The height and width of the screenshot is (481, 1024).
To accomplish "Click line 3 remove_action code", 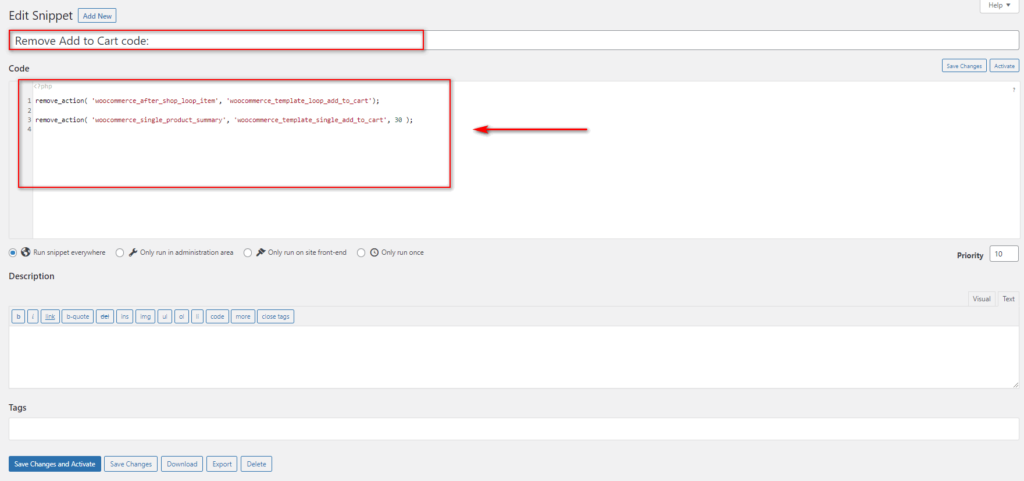I will click(224, 120).
